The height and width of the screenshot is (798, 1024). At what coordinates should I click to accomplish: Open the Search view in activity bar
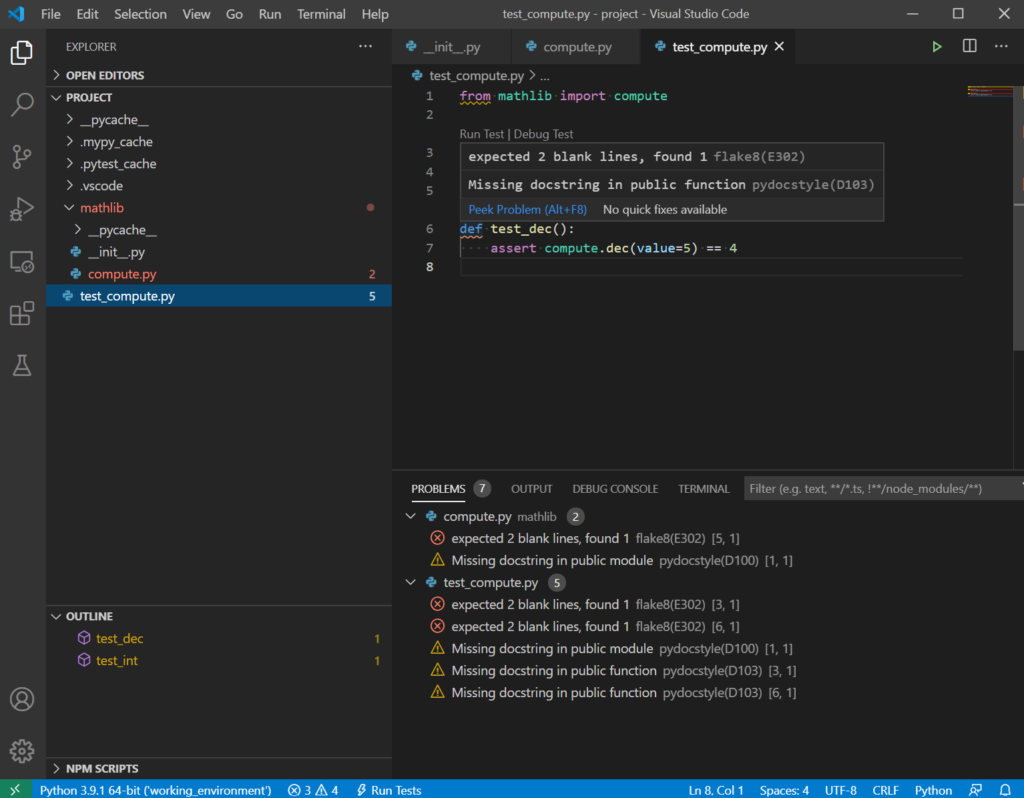pos(22,104)
